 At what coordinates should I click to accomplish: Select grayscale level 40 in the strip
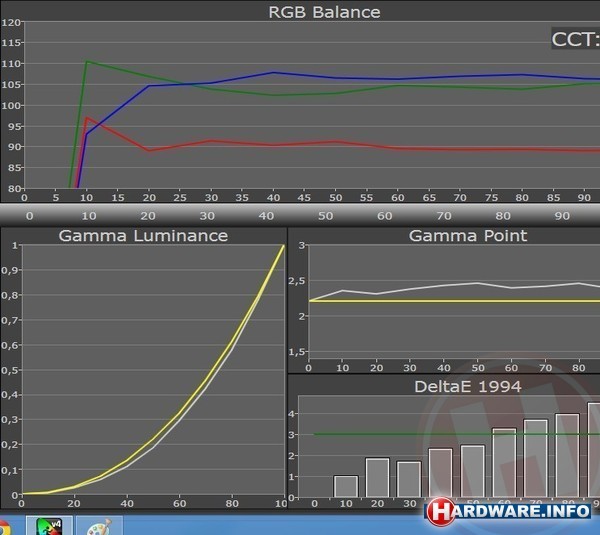266,216
